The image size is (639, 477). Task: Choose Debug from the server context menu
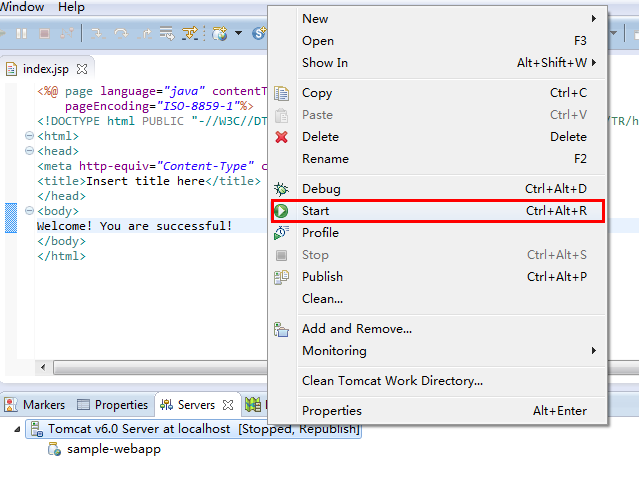coord(439,189)
